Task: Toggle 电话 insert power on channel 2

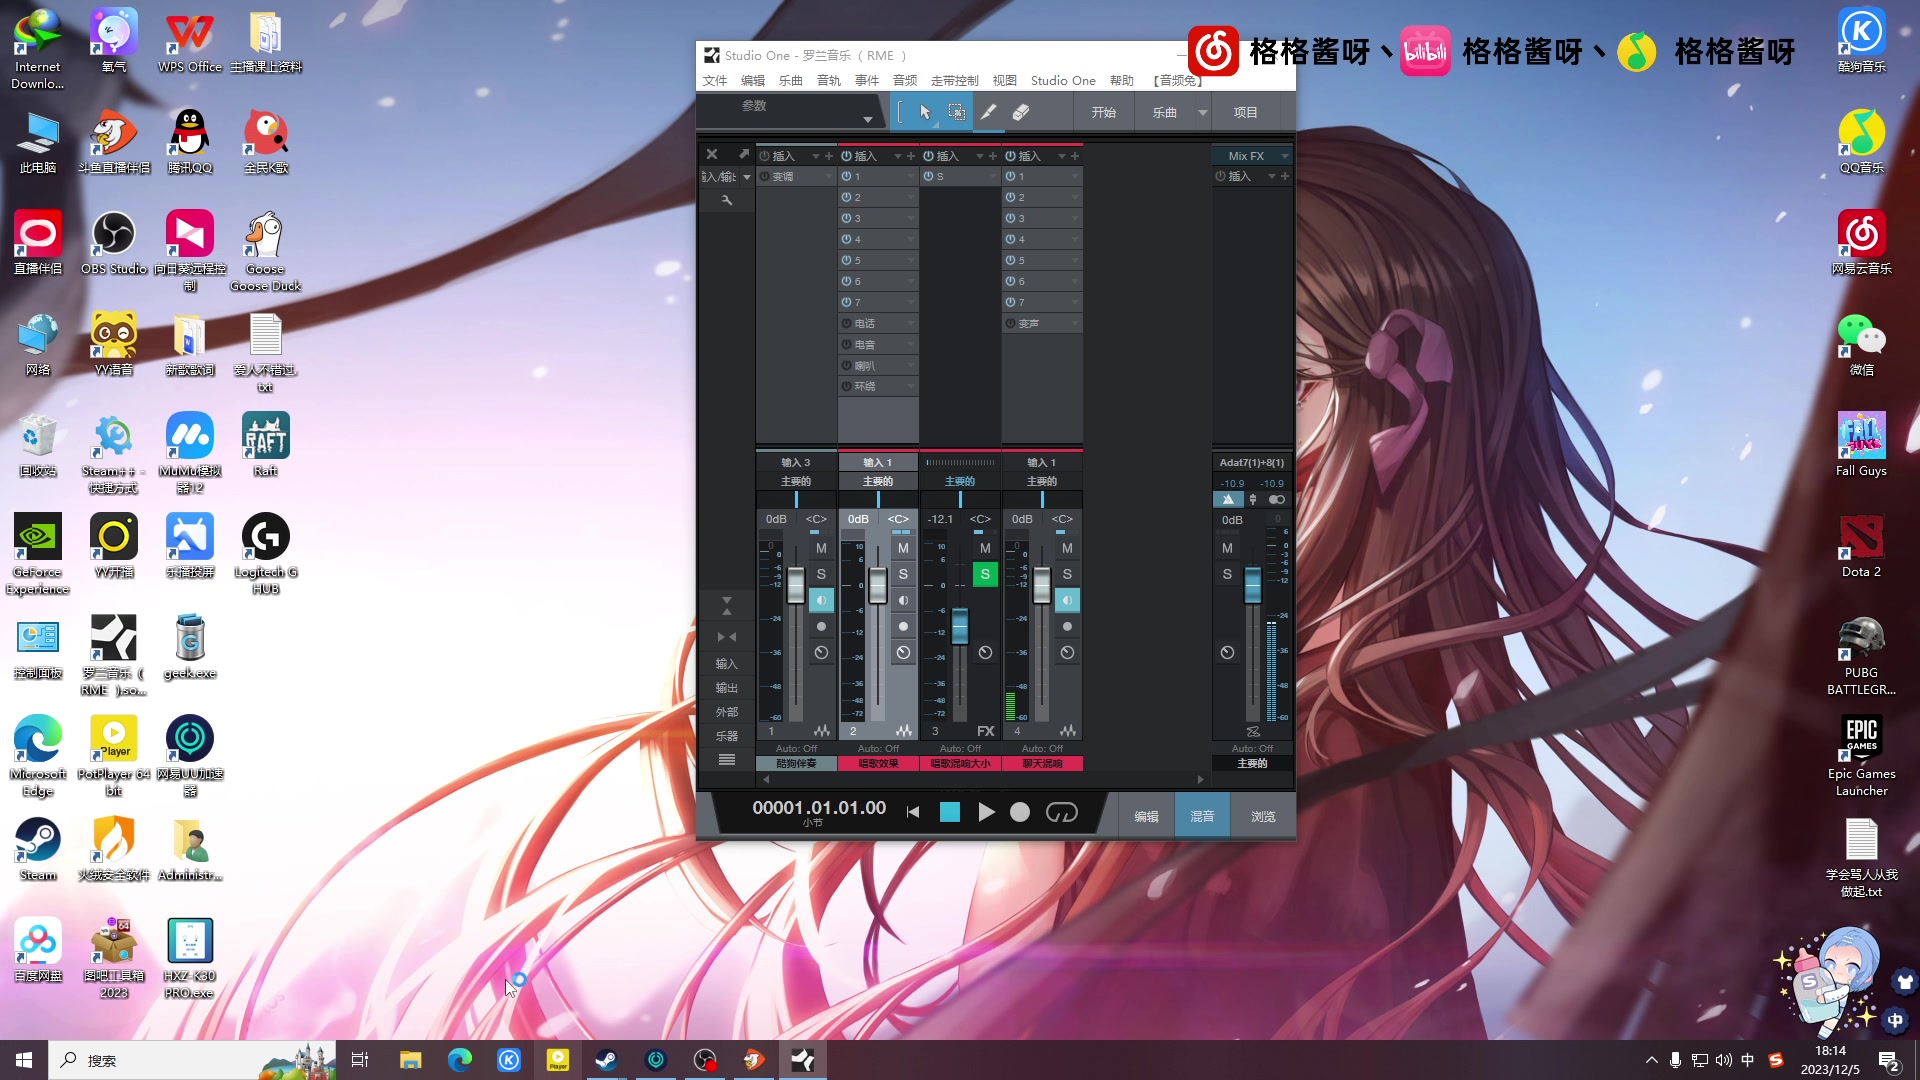Action: [x=847, y=323]
